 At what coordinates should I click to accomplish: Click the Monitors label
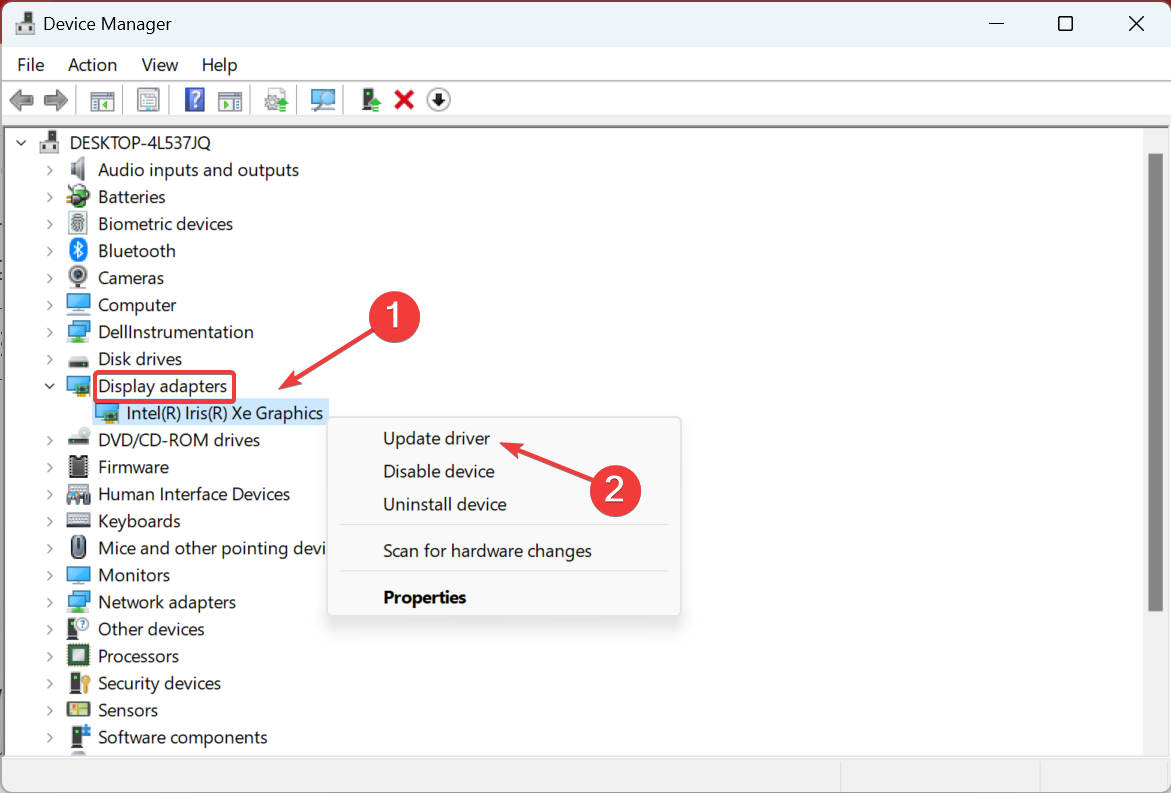coord(134,575)
